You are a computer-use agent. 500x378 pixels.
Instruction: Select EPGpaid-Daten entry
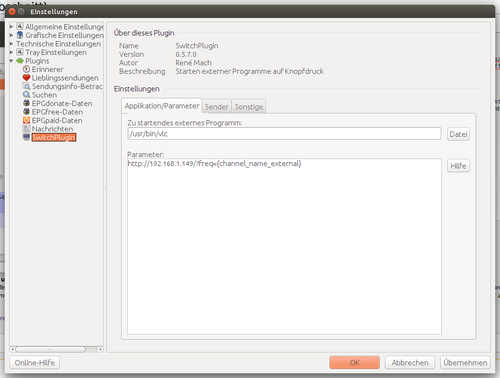tap(57, 120)
